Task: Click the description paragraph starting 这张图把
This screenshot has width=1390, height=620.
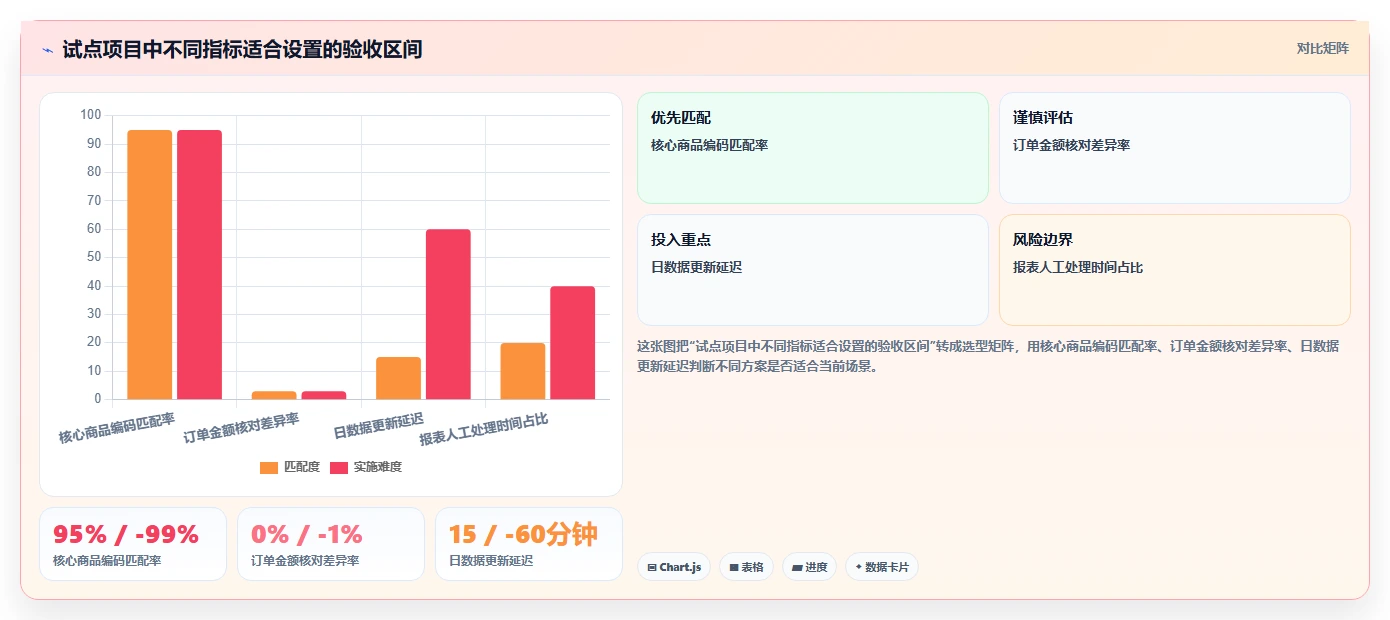Action: click(988, 356)
